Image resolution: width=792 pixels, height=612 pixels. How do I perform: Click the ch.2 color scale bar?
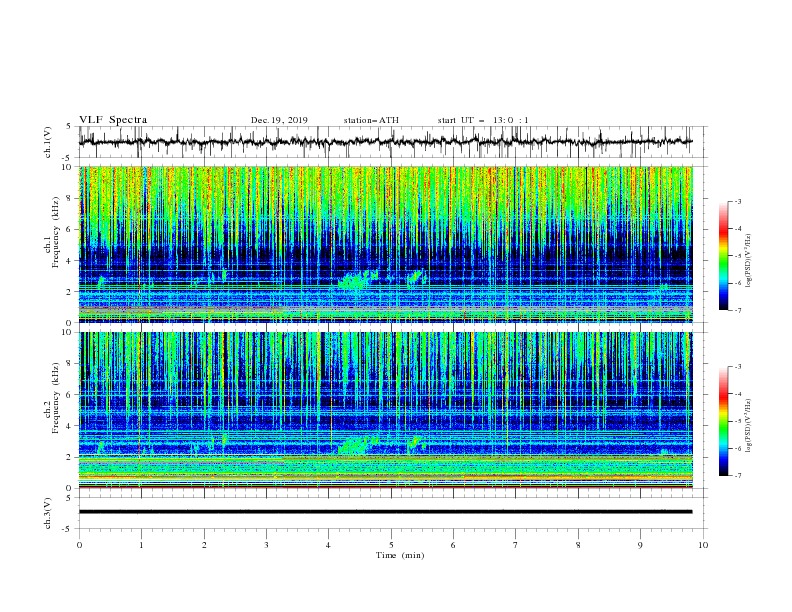coord(723,421)
